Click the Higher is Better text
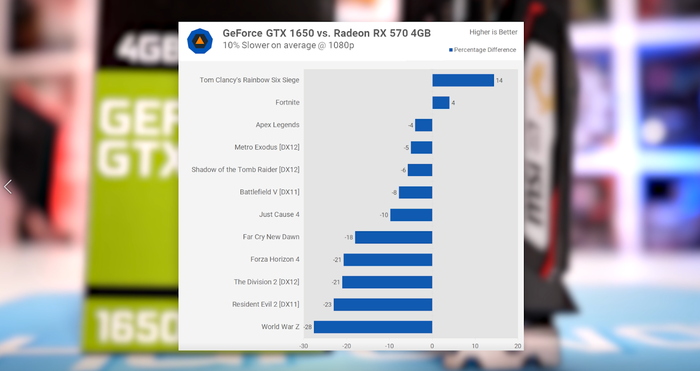This screenshot has height=371, width=700. [x=493, y=32]
